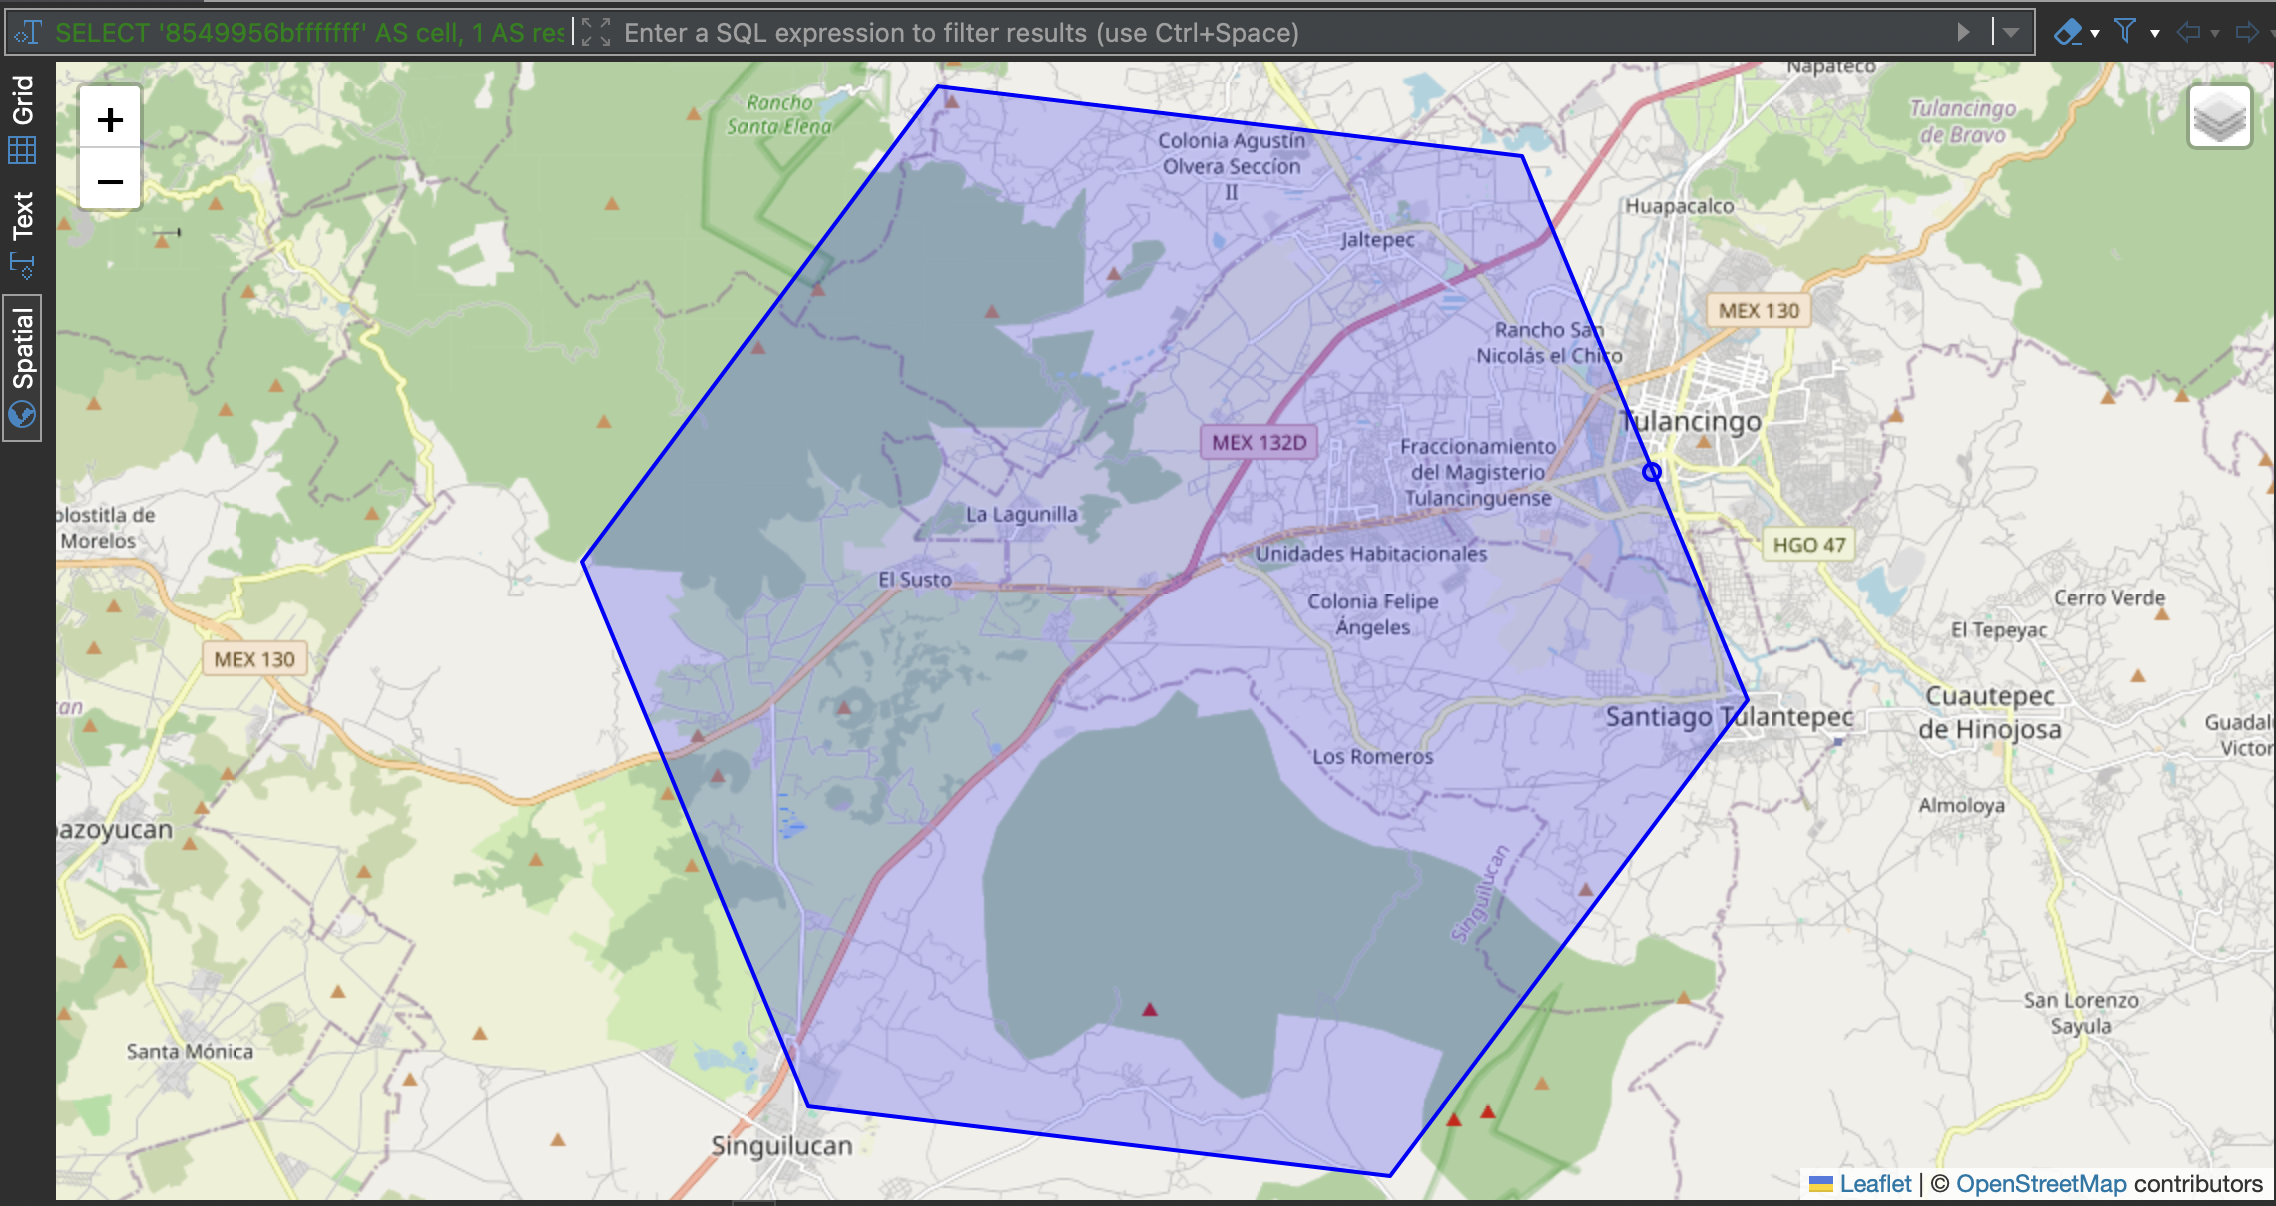The image size is (2276, 1206).
Task: Switch to the Grid results view
Action: pos(24,120)
